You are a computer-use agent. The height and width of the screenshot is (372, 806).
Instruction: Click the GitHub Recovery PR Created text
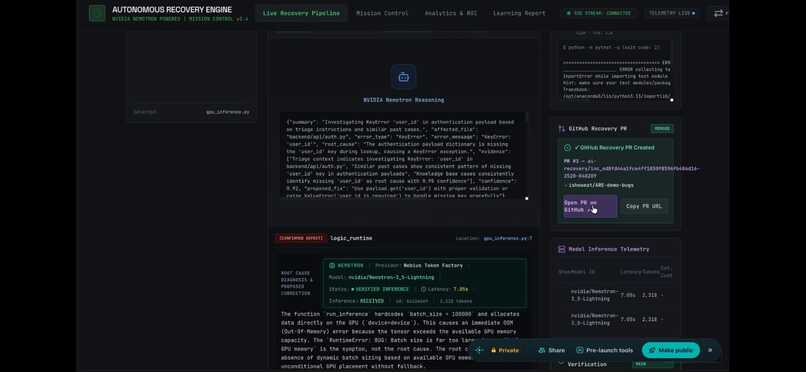(x=614, y=147)
